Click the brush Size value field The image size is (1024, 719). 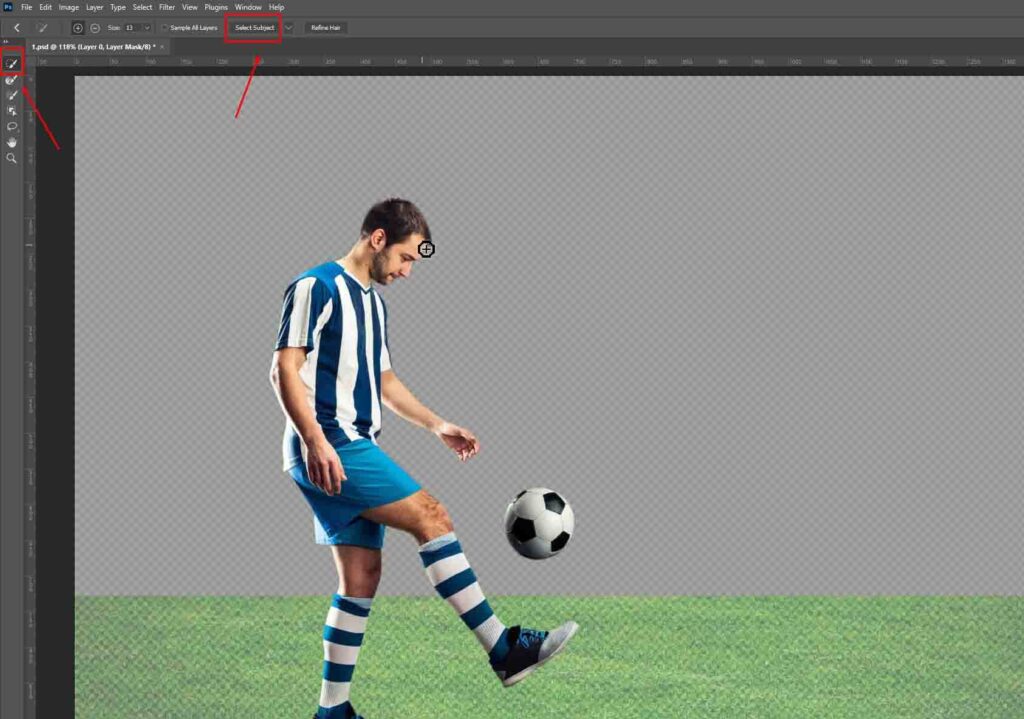(131, 28)
